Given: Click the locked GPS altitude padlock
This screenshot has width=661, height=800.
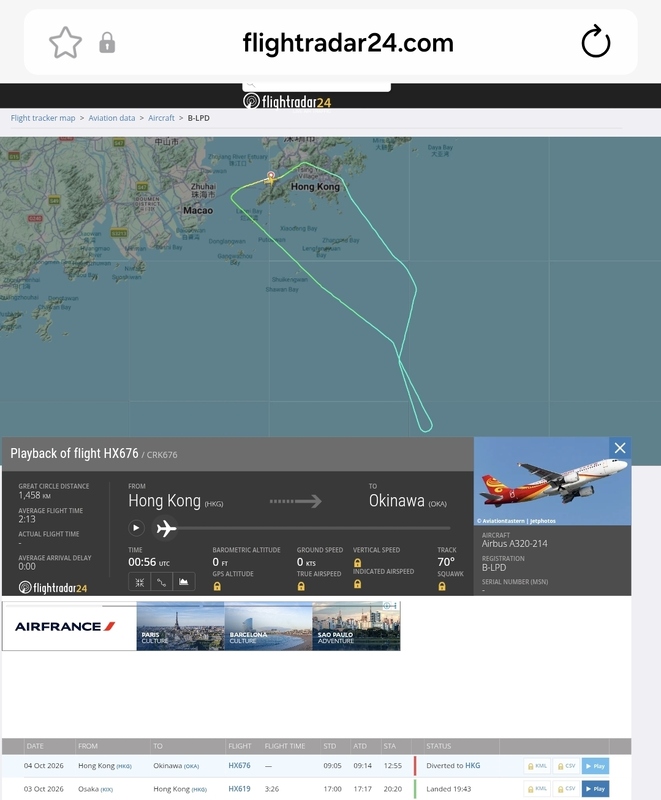Looking at the screenshot, I should pyautogui.click(x=217, y=587).
